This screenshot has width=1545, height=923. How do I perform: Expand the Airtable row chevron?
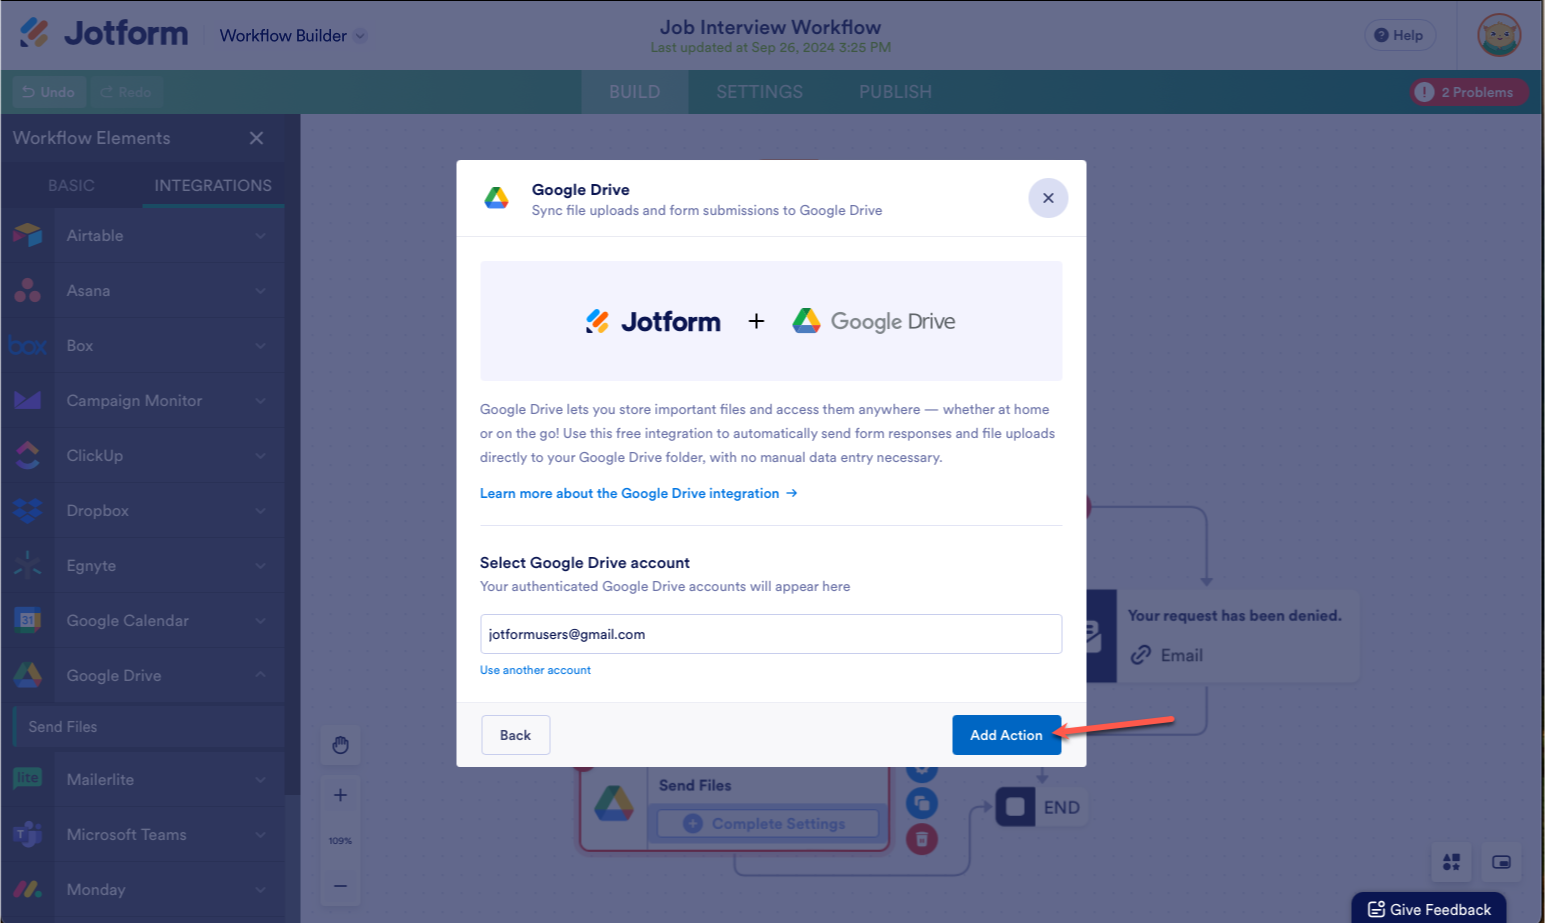point(260,236)
